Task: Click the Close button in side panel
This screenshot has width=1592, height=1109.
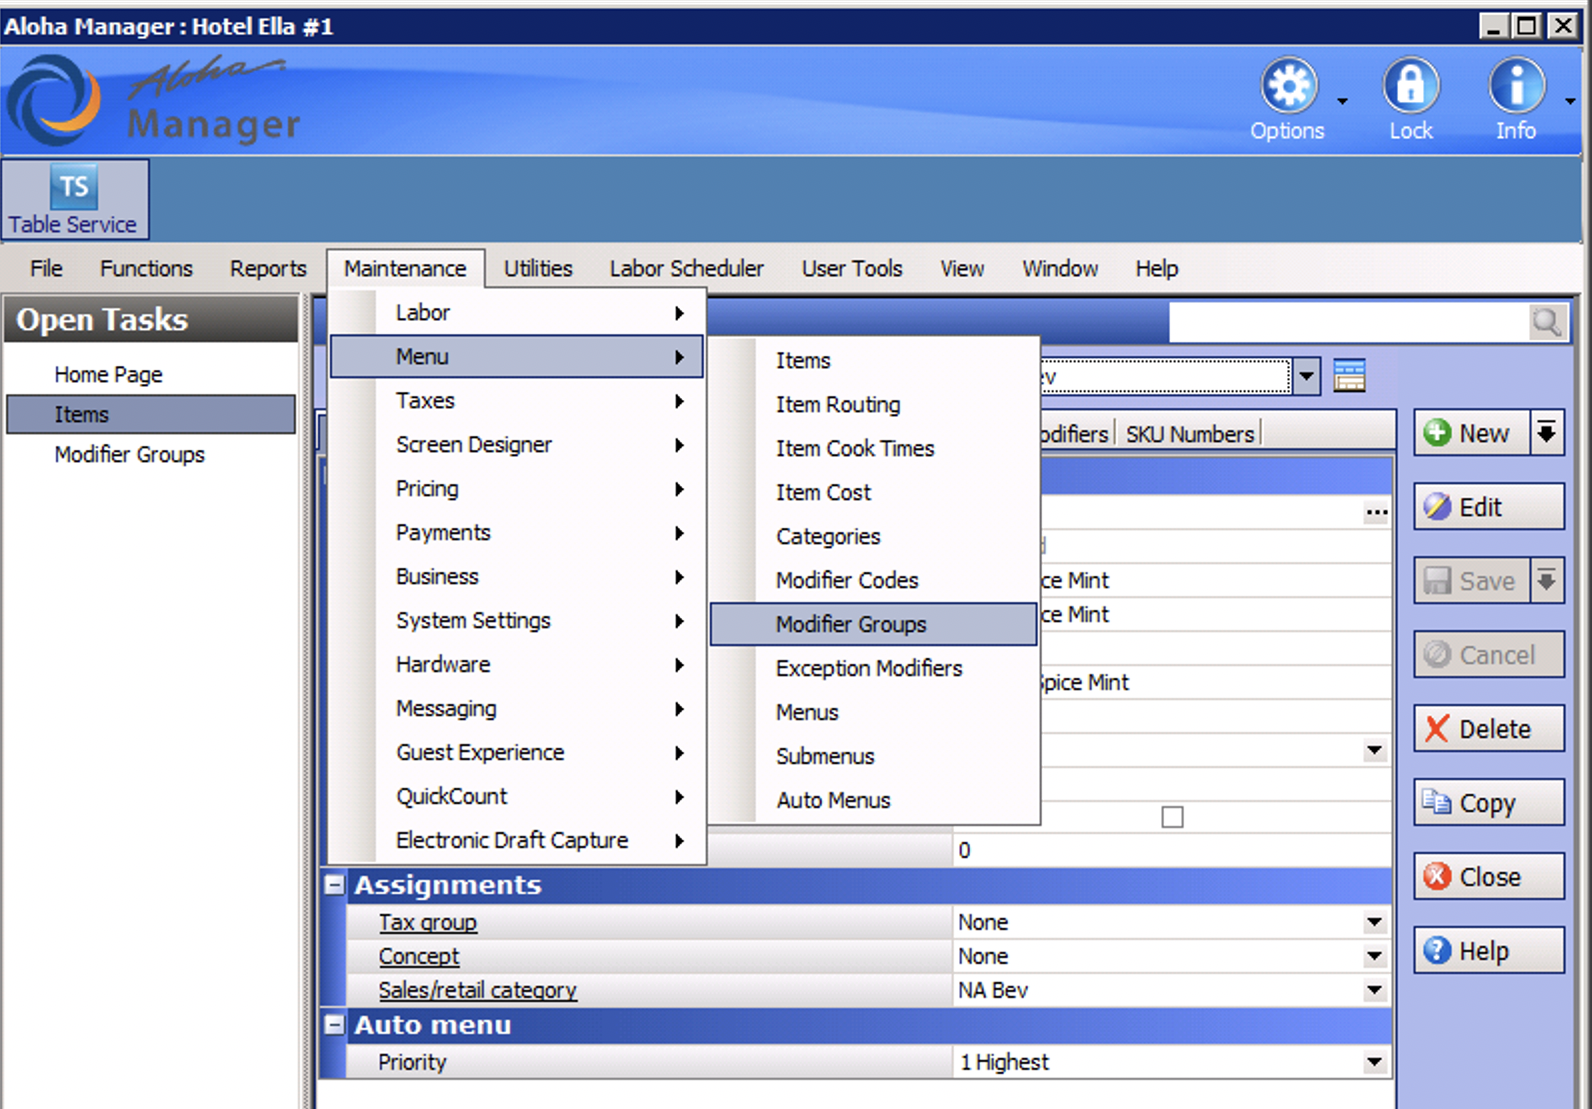Action: (x=1489, y=877)
